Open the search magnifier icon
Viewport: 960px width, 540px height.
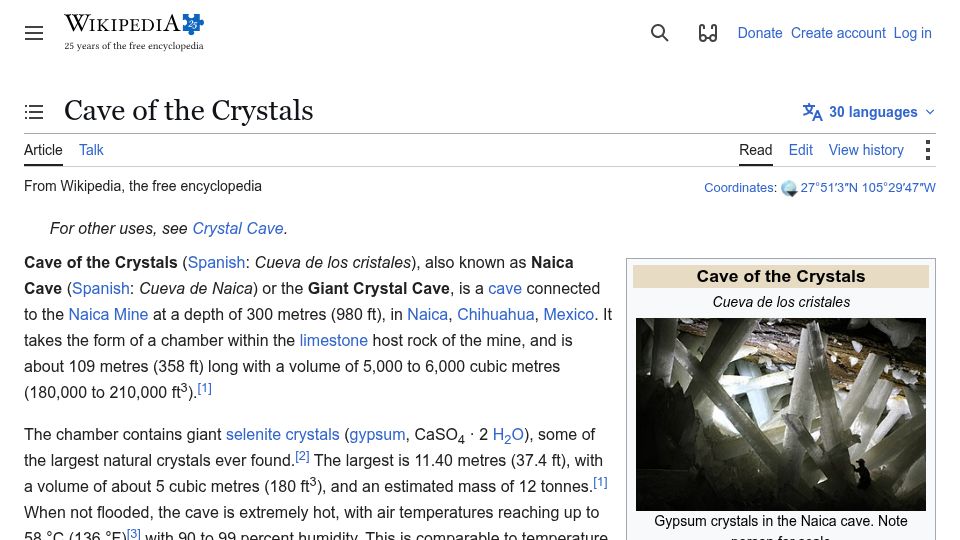pos(659,33)
